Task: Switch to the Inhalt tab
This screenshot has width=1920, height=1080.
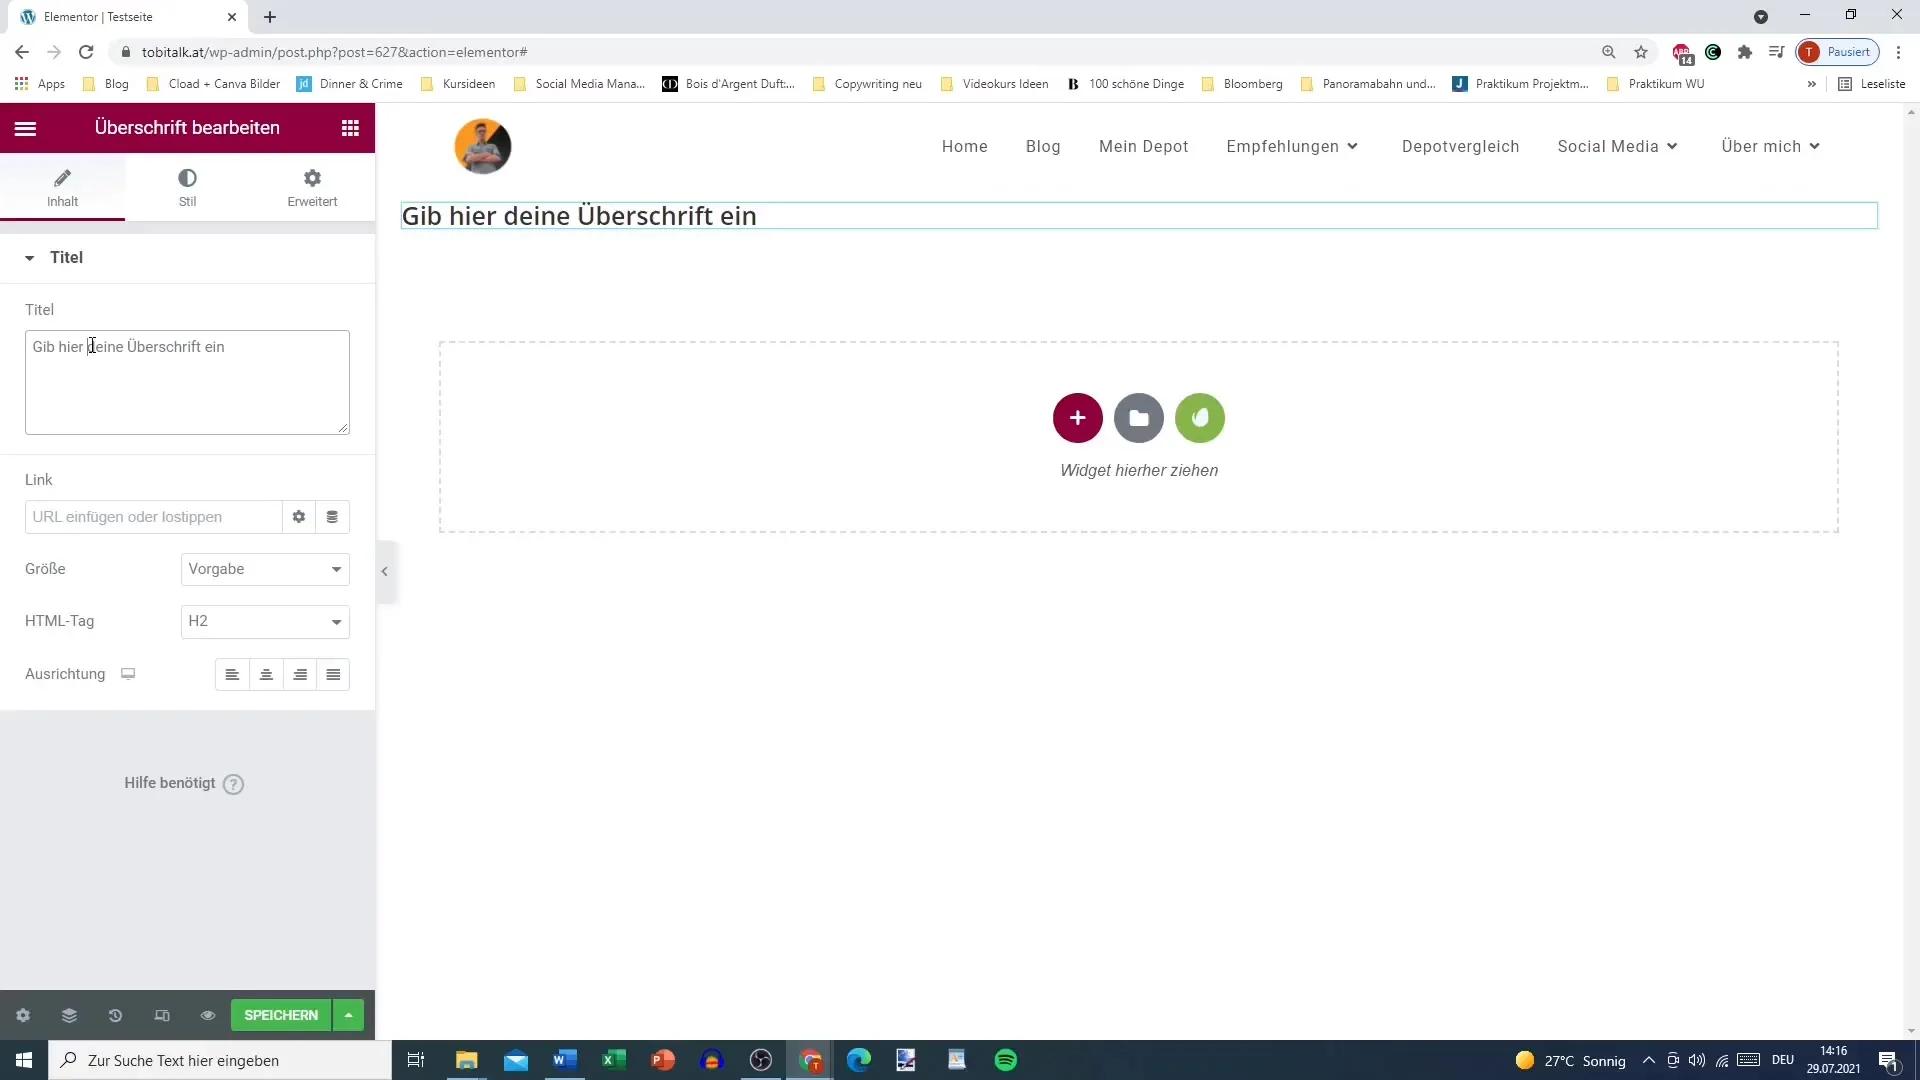Action: coord(62,188)
